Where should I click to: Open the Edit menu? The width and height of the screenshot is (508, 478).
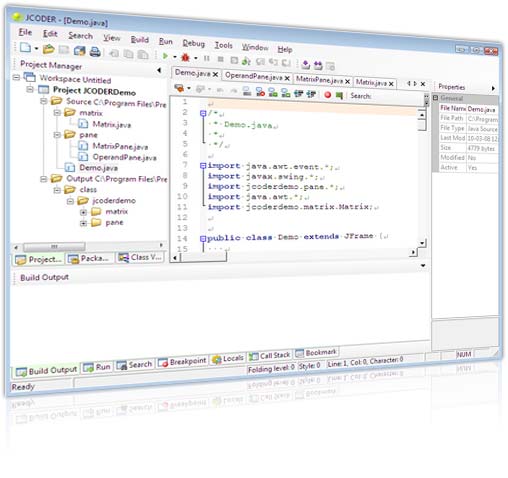click(50, 34)
